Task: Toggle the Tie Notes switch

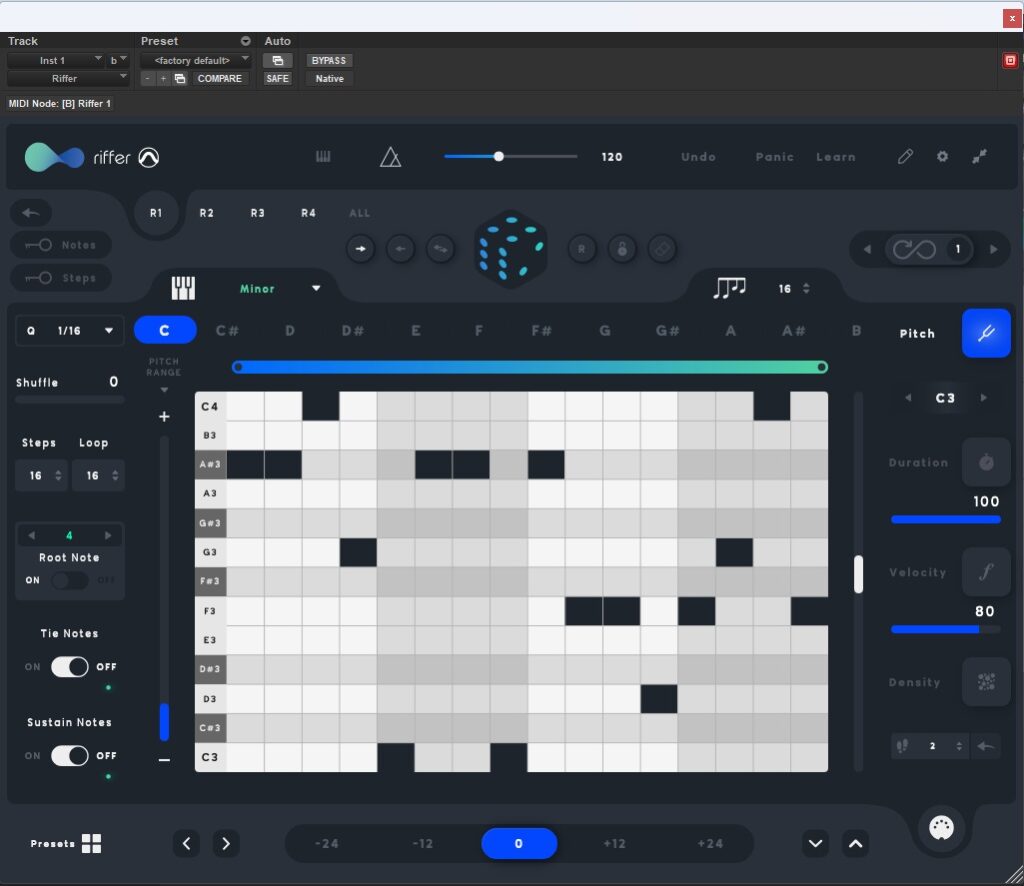Action: click(70, 667)
